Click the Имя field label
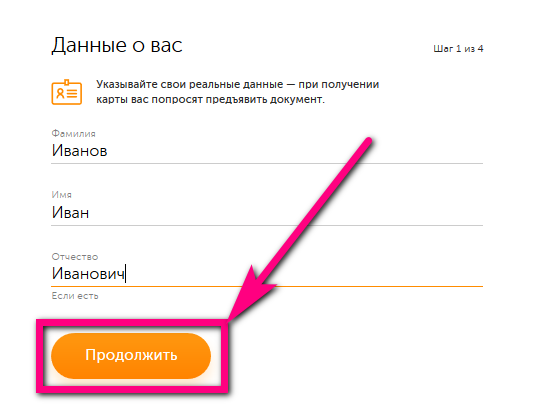Screen dimensions: 533x414 [x=62, y=195]
